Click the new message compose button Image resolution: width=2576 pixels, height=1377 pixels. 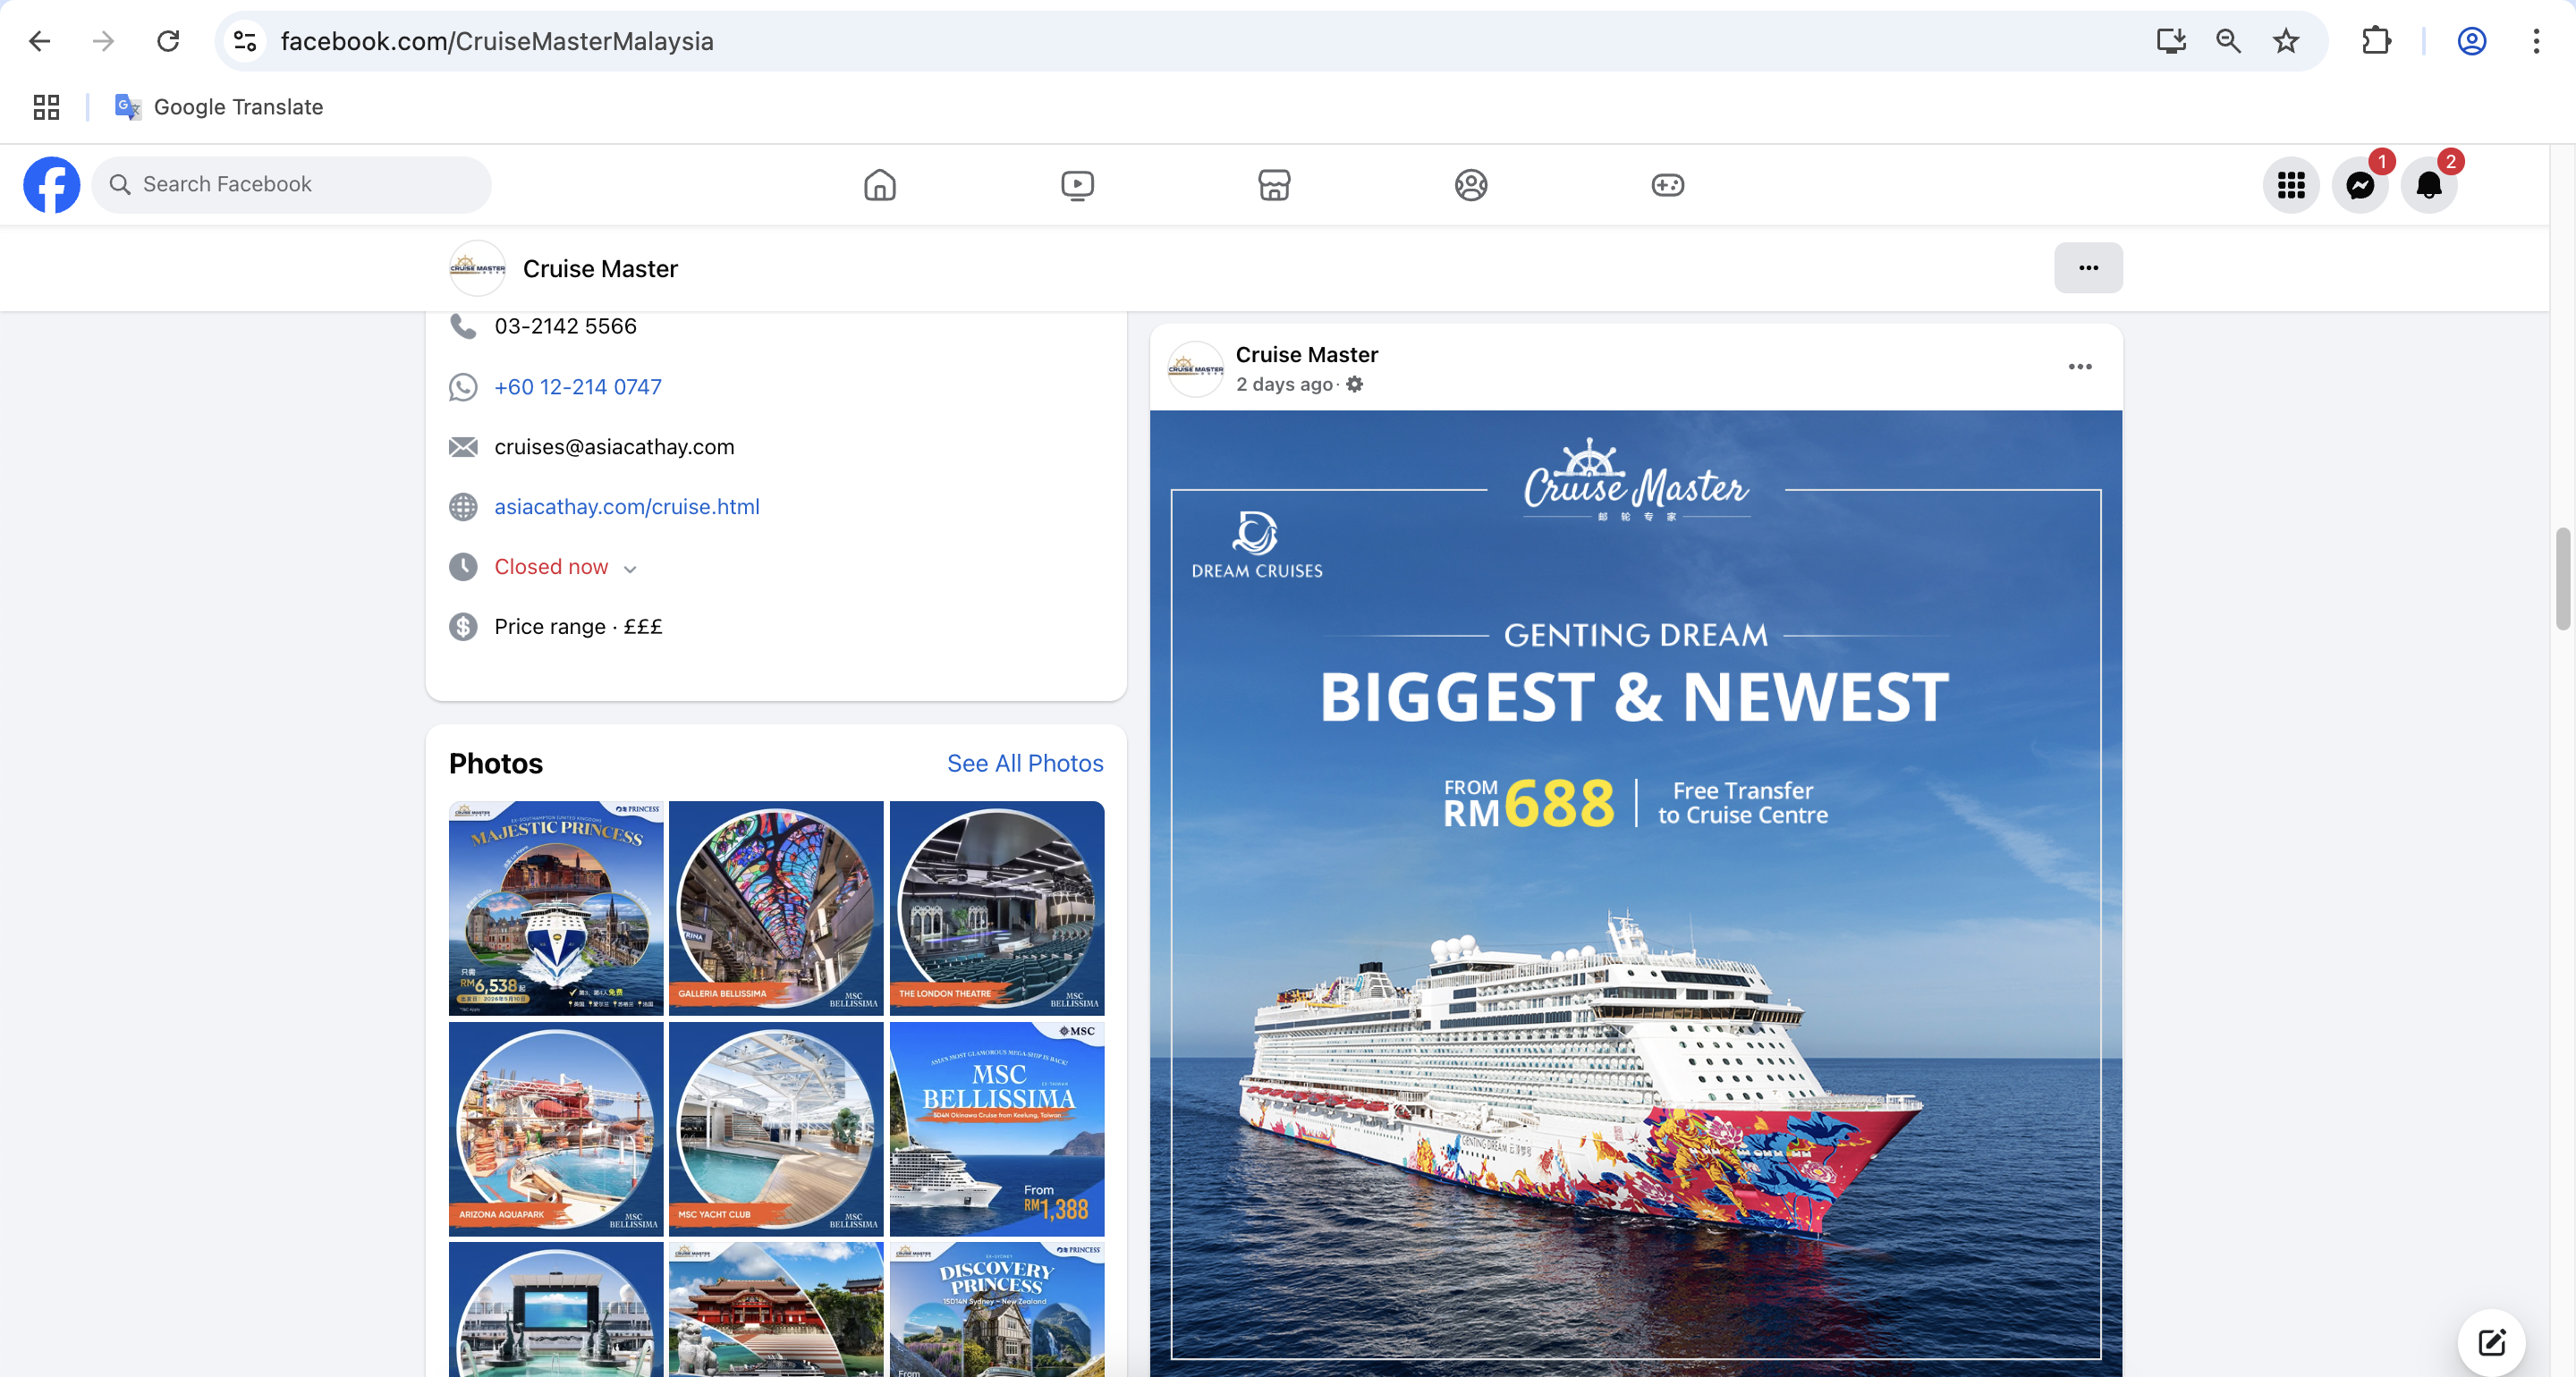(2491, 1342)
